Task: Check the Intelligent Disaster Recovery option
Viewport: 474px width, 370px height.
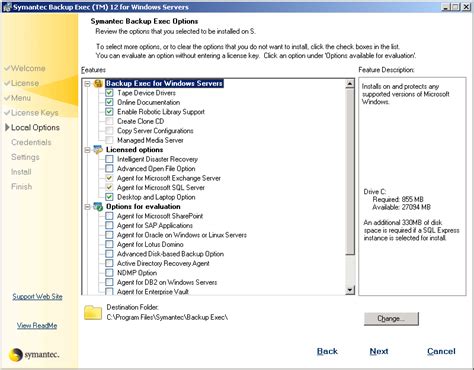Action: tap(109, 159)
